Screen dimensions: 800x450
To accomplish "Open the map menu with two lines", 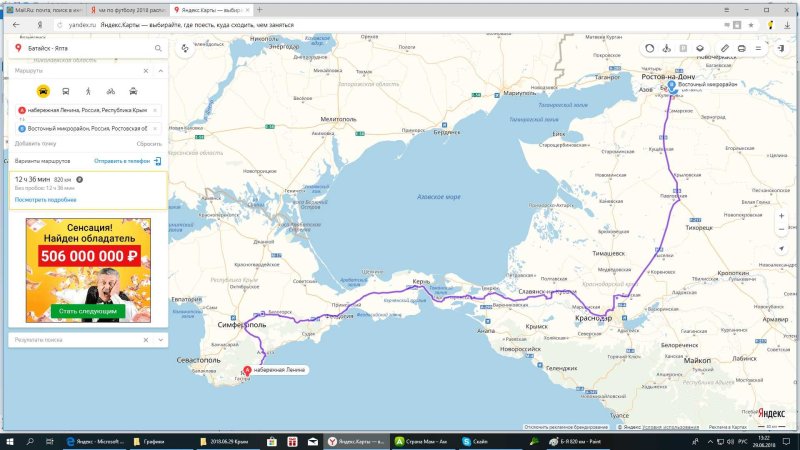I will coord(758,48).
